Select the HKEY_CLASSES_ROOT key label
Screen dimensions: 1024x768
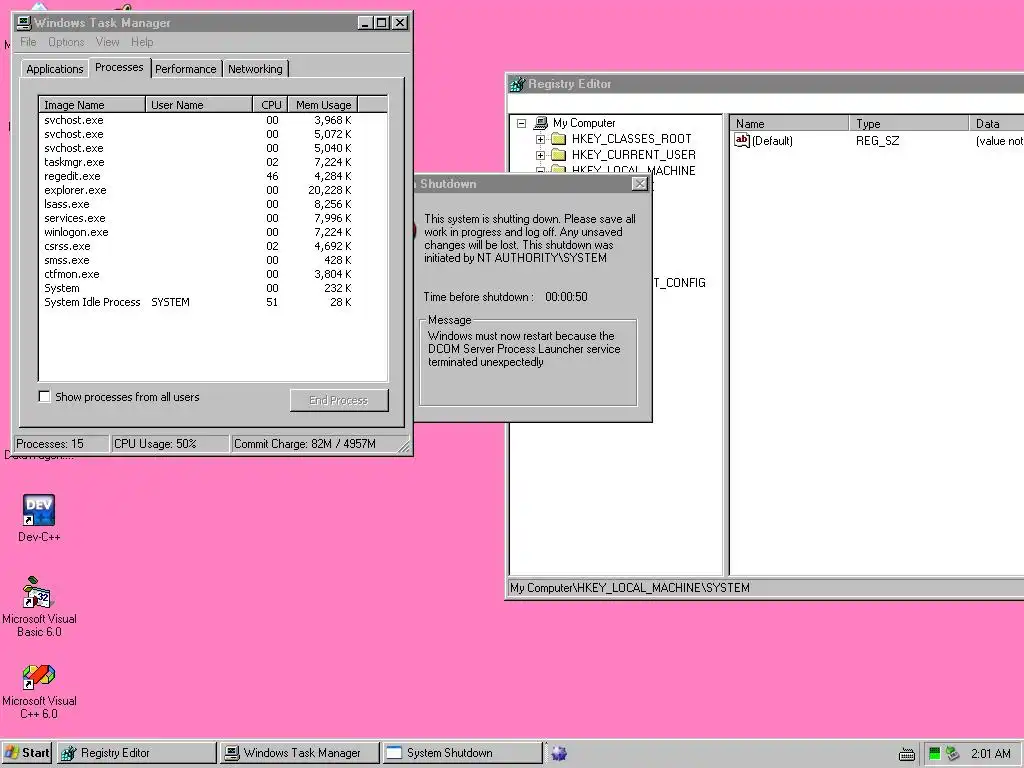(632, 138)
